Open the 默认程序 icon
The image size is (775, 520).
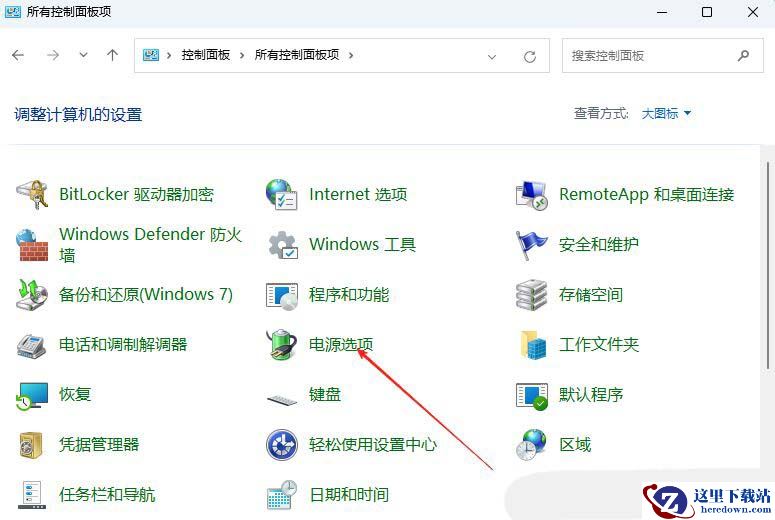[532, 396]
